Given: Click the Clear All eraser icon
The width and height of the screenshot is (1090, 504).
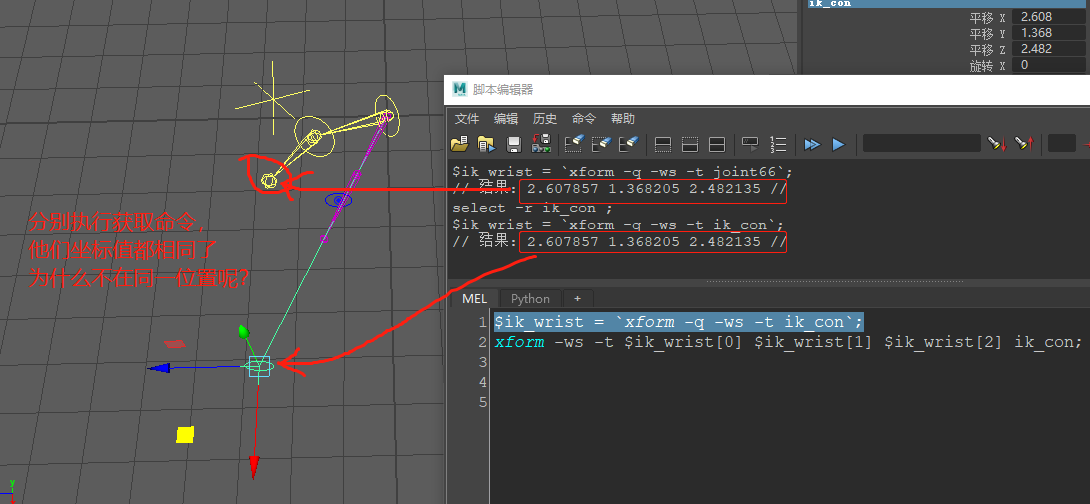Looking at the screenshot, I should pos(628,144).
